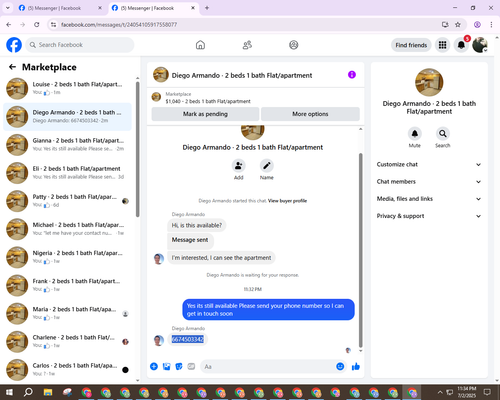Click the chat messages scrollbar

pos(360,250)
